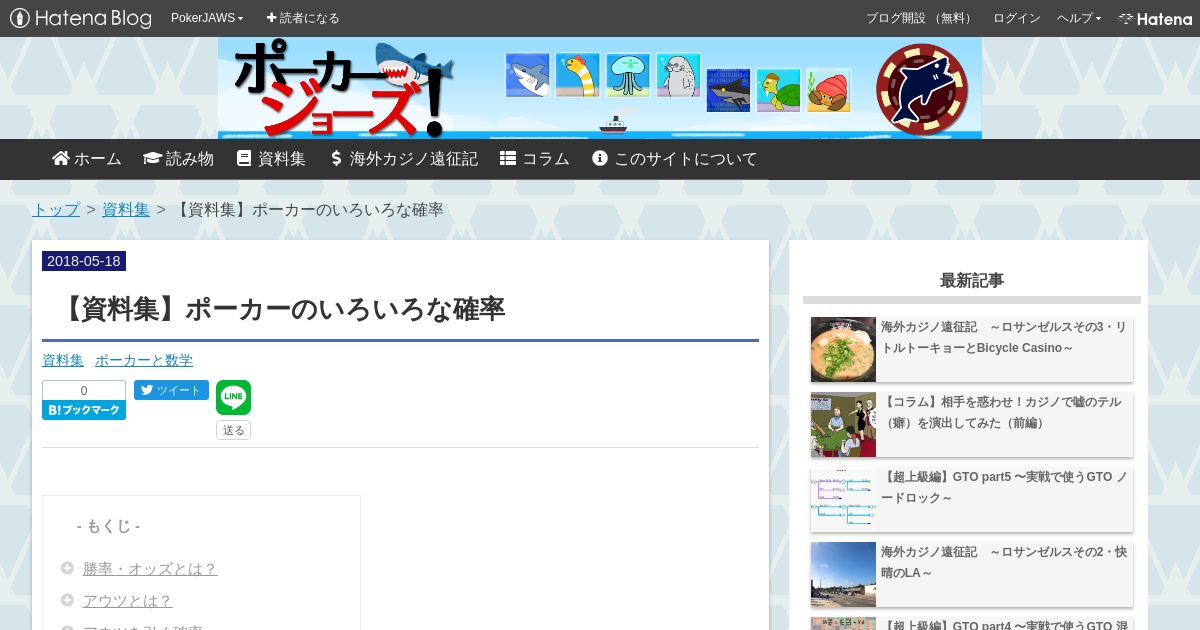Click the 送る button below LINE icon

(x=233, y=430)
